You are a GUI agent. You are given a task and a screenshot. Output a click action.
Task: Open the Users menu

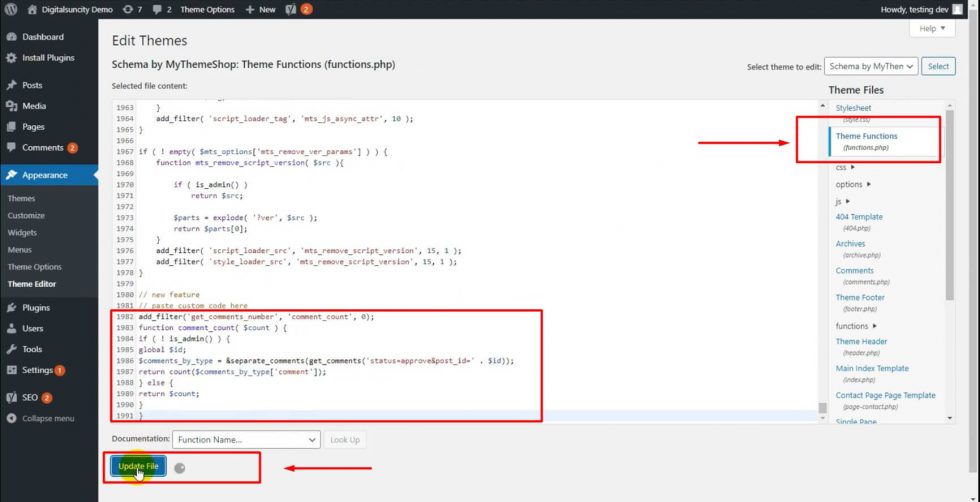[x=32, y=328]
